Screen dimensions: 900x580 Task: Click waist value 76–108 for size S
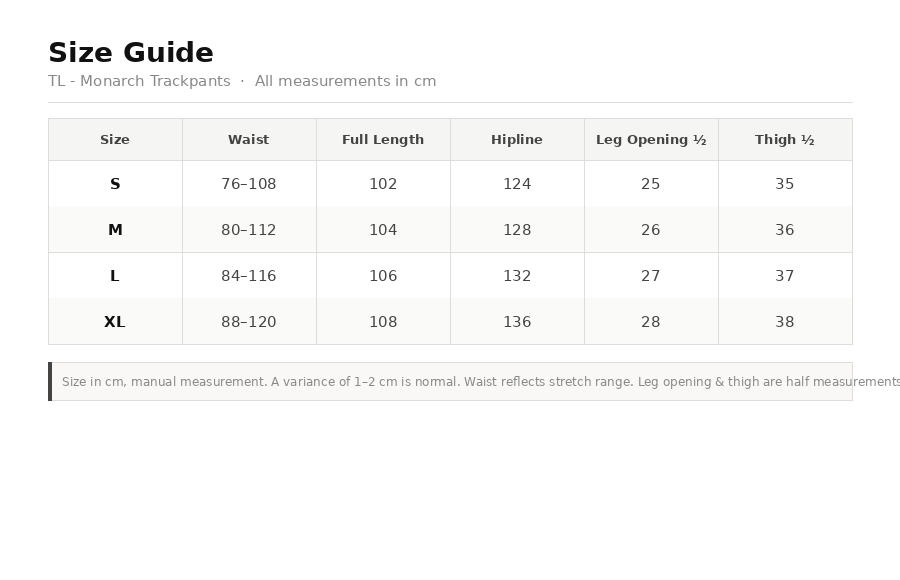pyautogui.click(x=249, y=184)
